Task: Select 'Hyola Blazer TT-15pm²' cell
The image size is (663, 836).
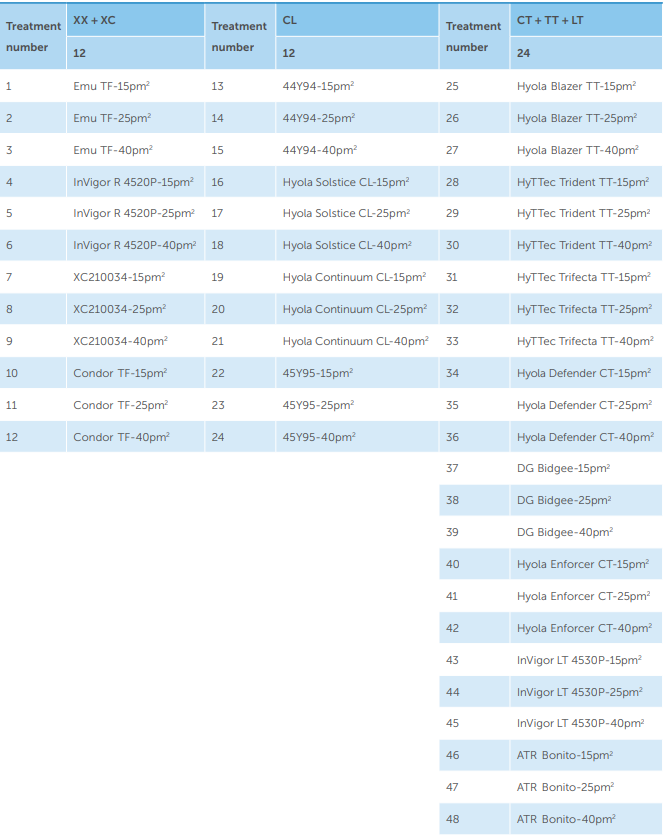Action: tap(586, 86)
